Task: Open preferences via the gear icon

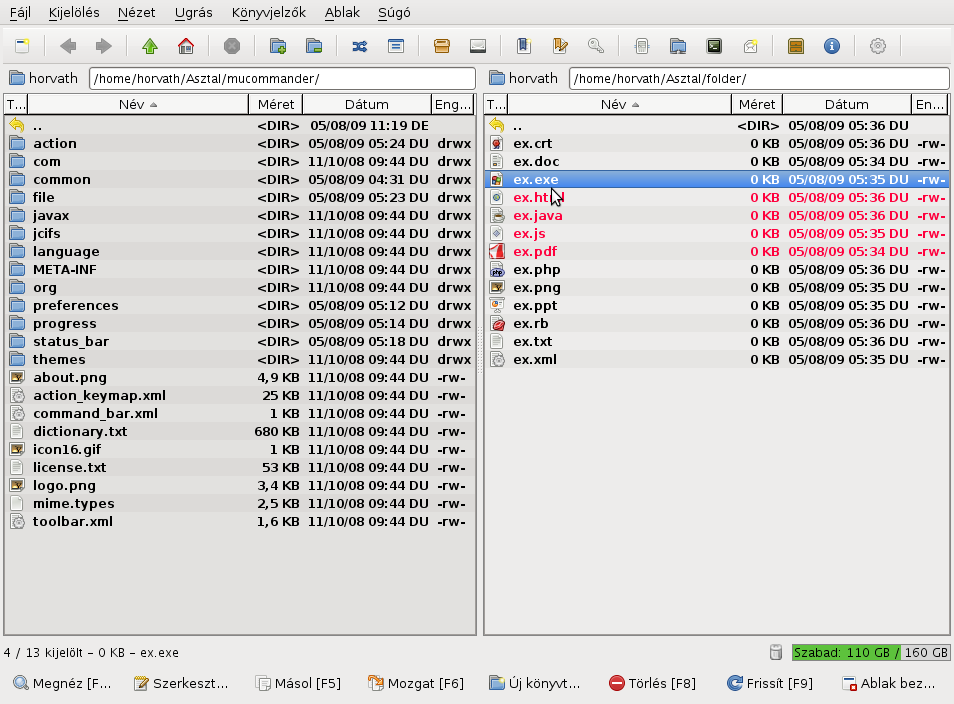Action: point(877,46)
